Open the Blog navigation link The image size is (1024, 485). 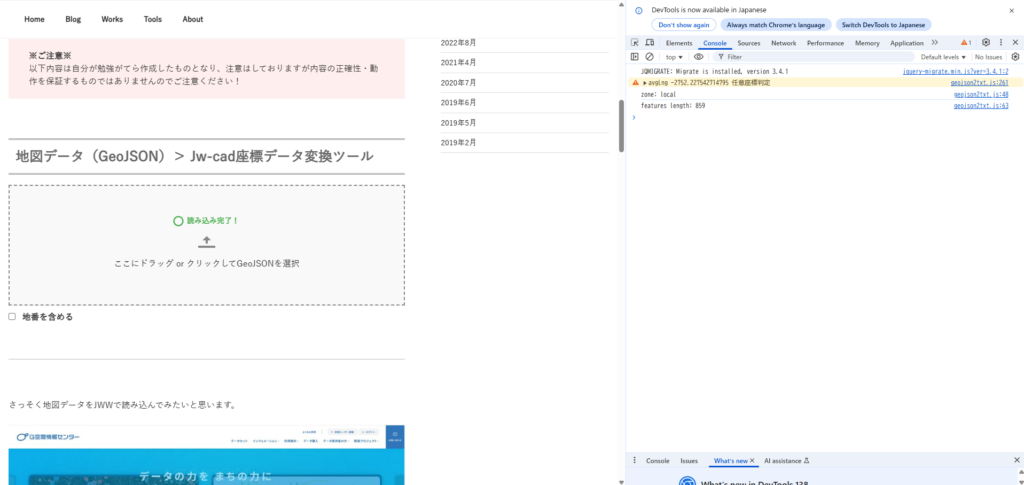[73, 19]
